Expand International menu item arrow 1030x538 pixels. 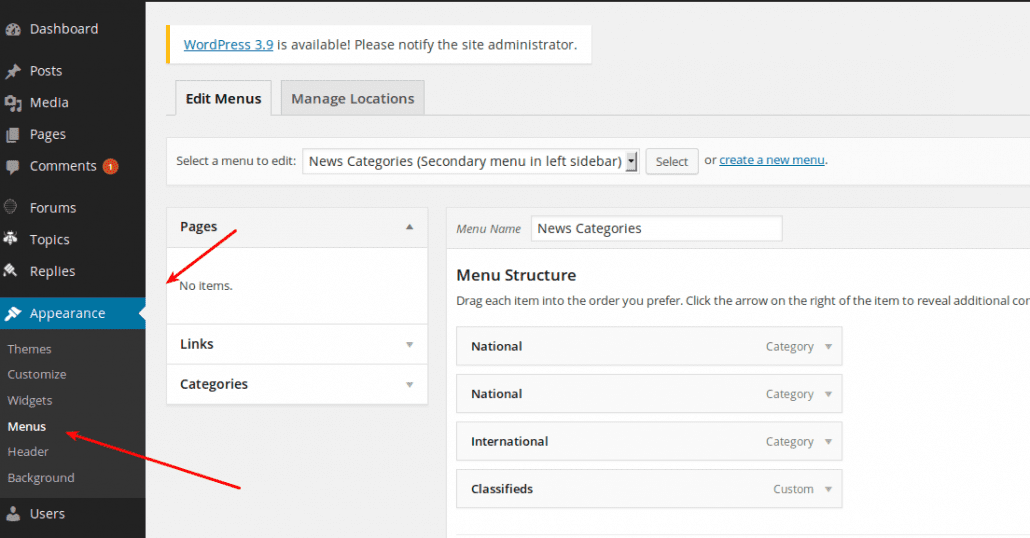[828, 441]
